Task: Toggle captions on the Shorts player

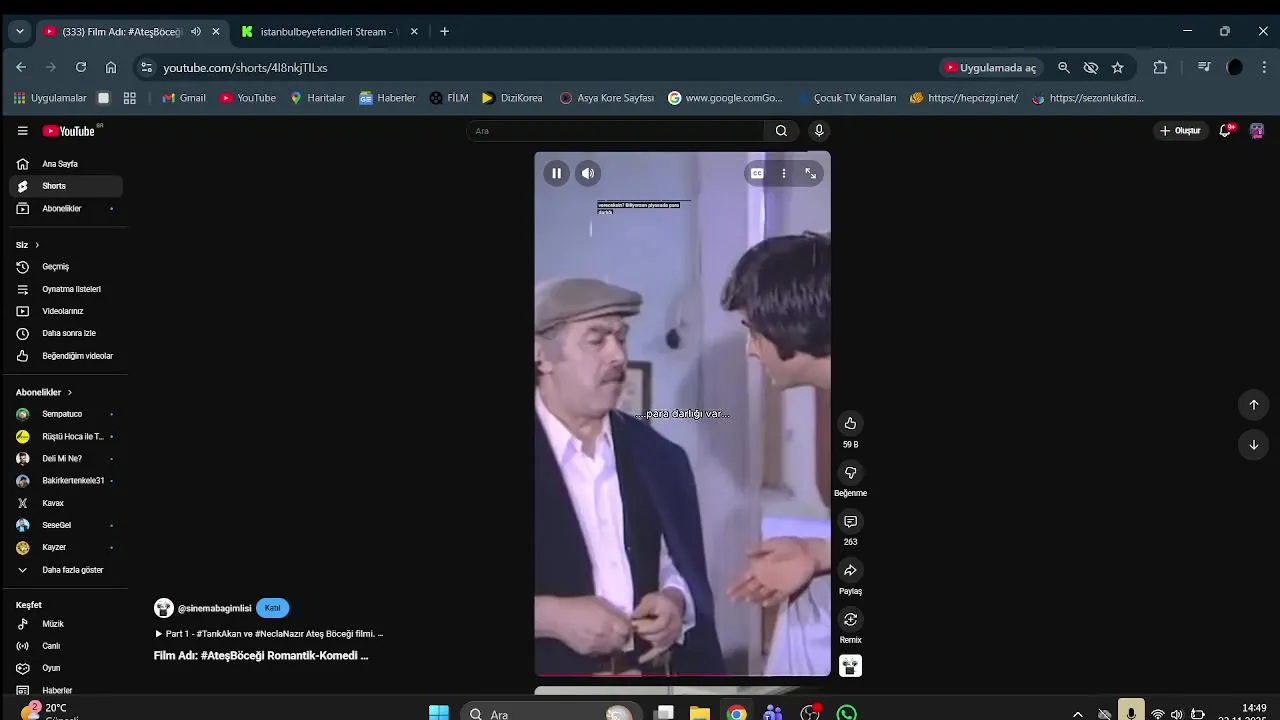Action: [x=757, y=173]
